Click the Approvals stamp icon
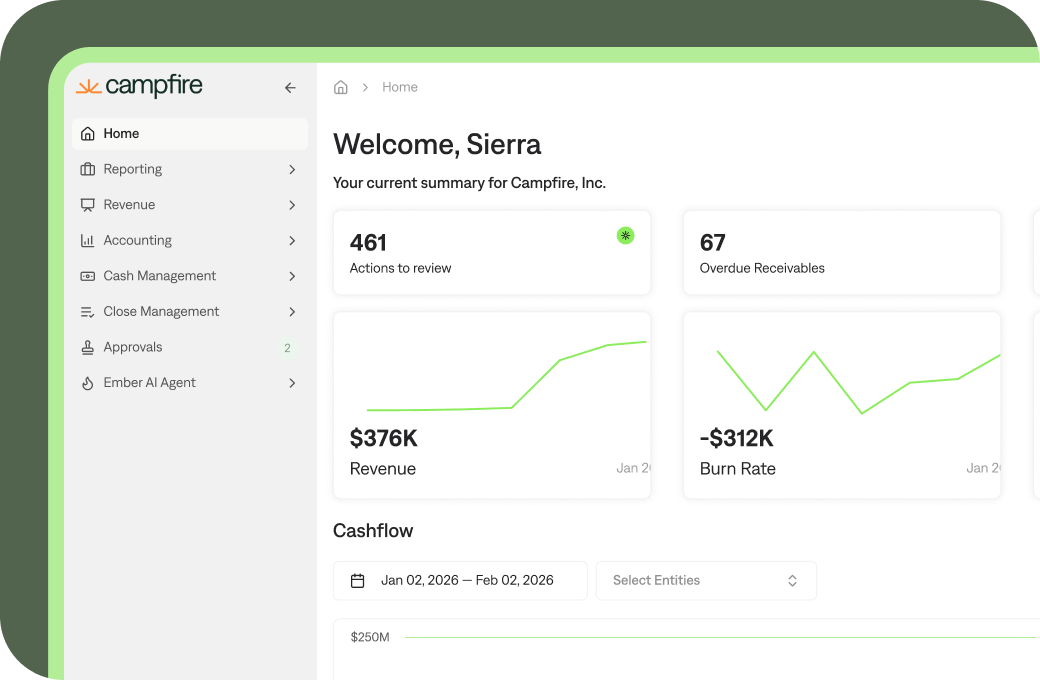This screenshot has width=1040, height=680. (x=88, y=348)
